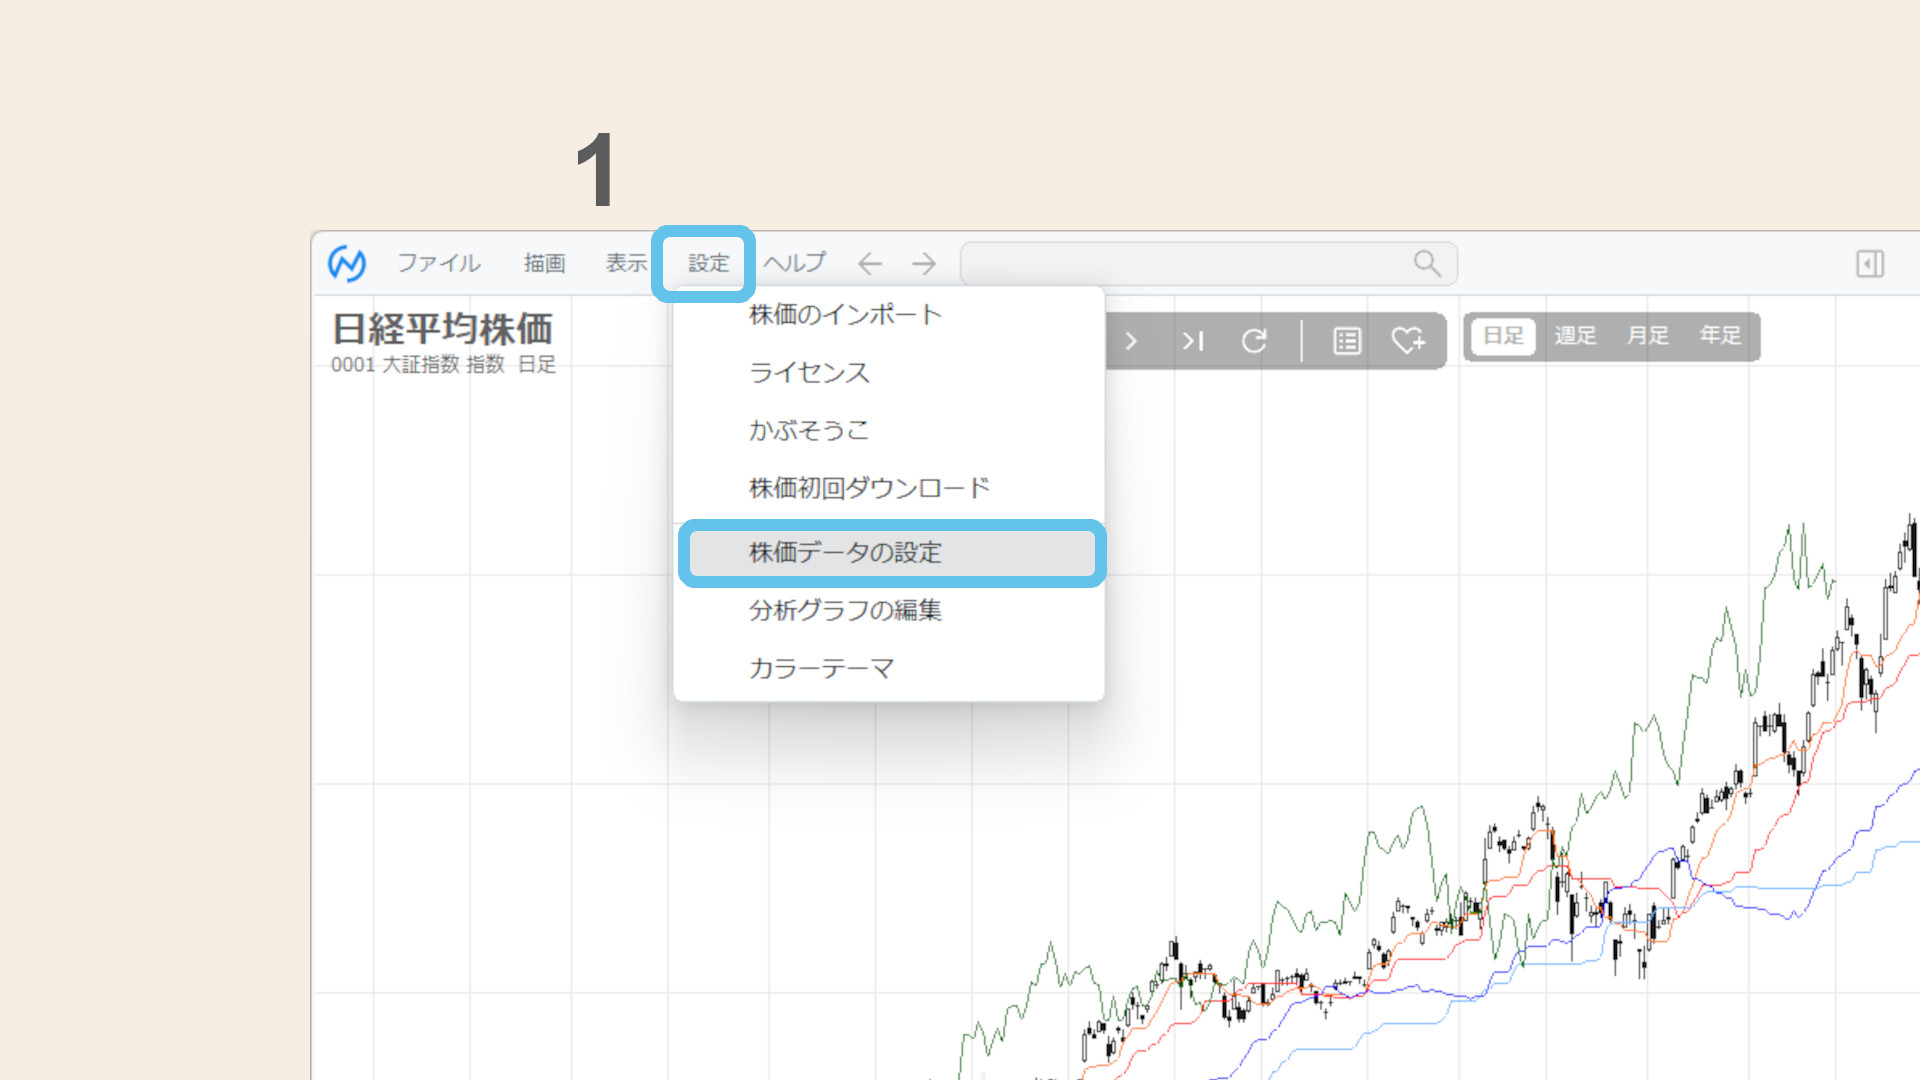
Task: Select 株価初回ダウンロード menu entry
Action: (x=889, y=488)
